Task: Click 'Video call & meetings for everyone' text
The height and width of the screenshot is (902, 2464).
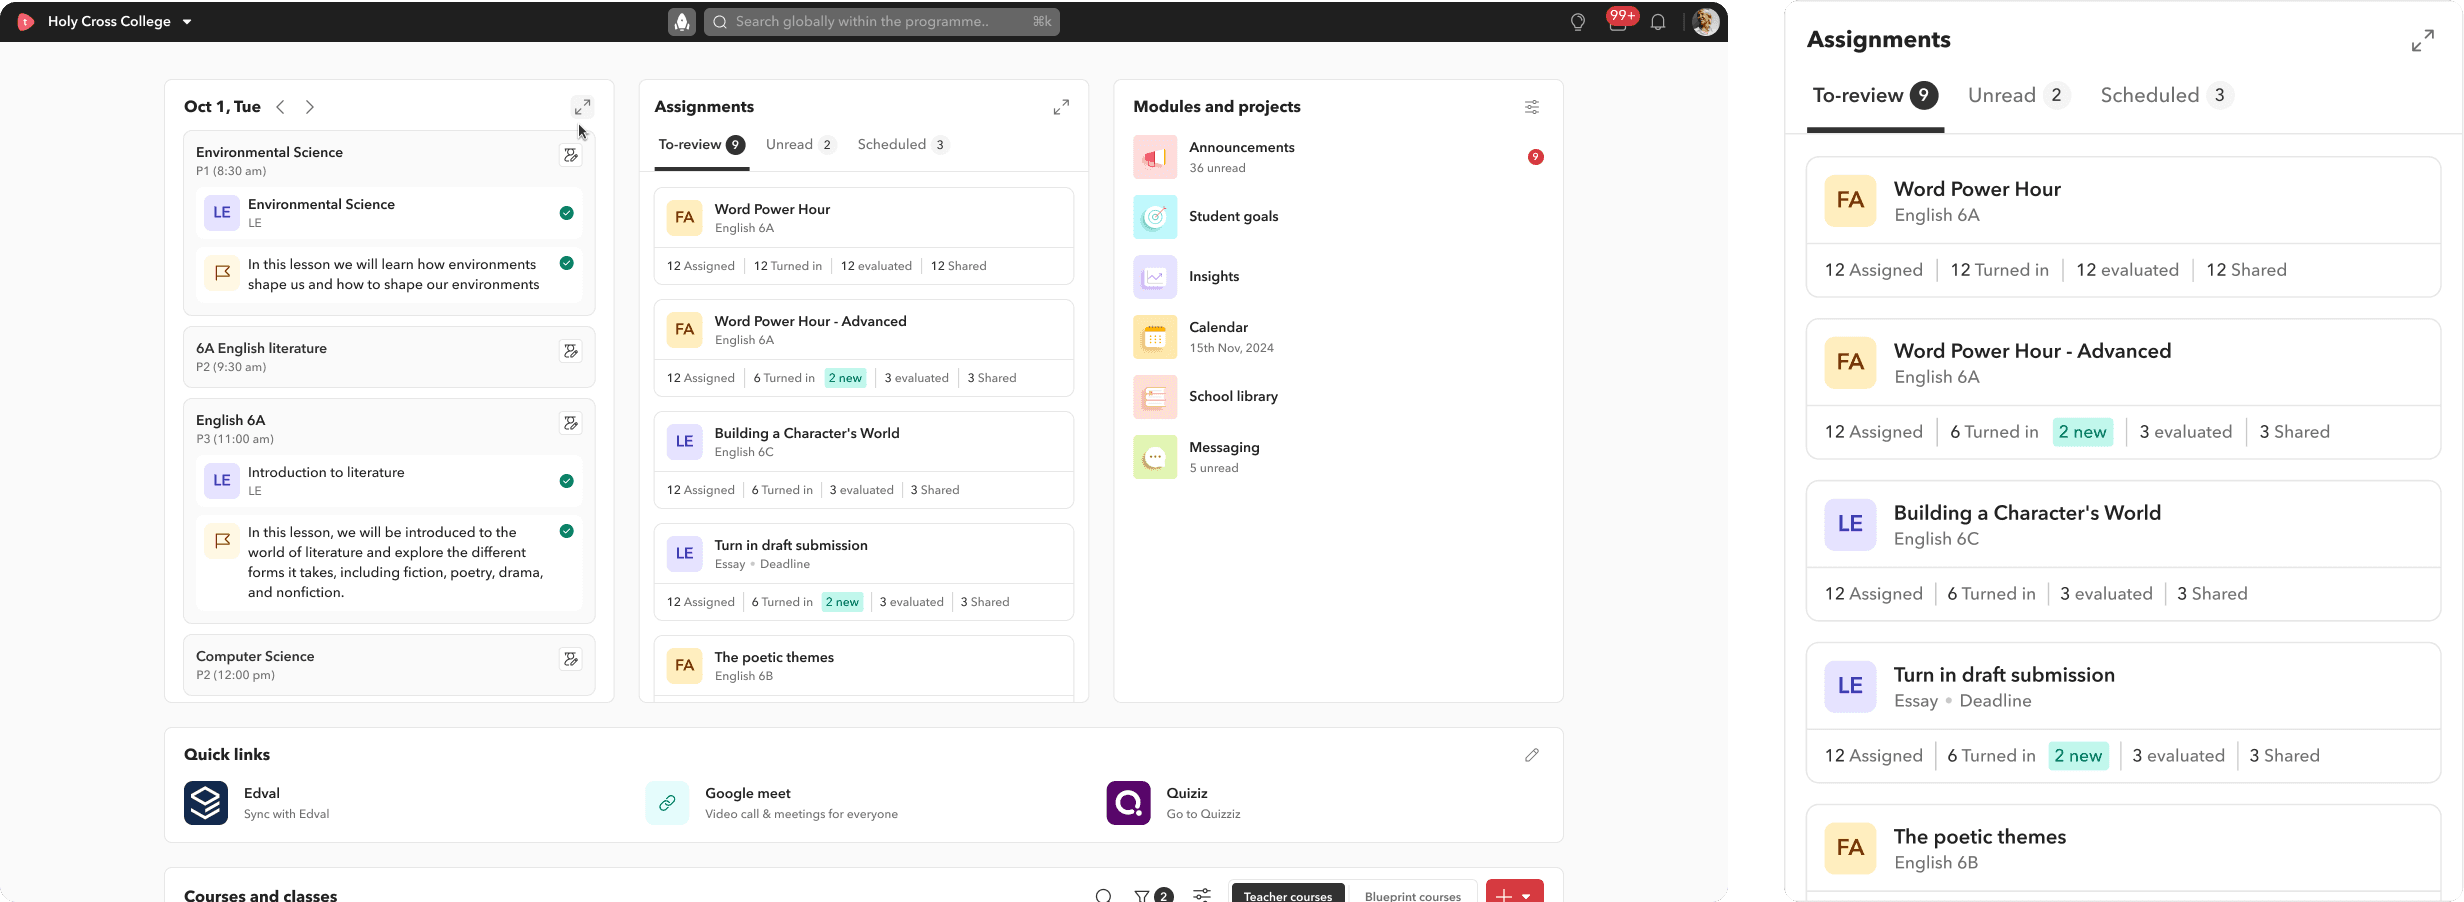Action: tap(801, 814)
